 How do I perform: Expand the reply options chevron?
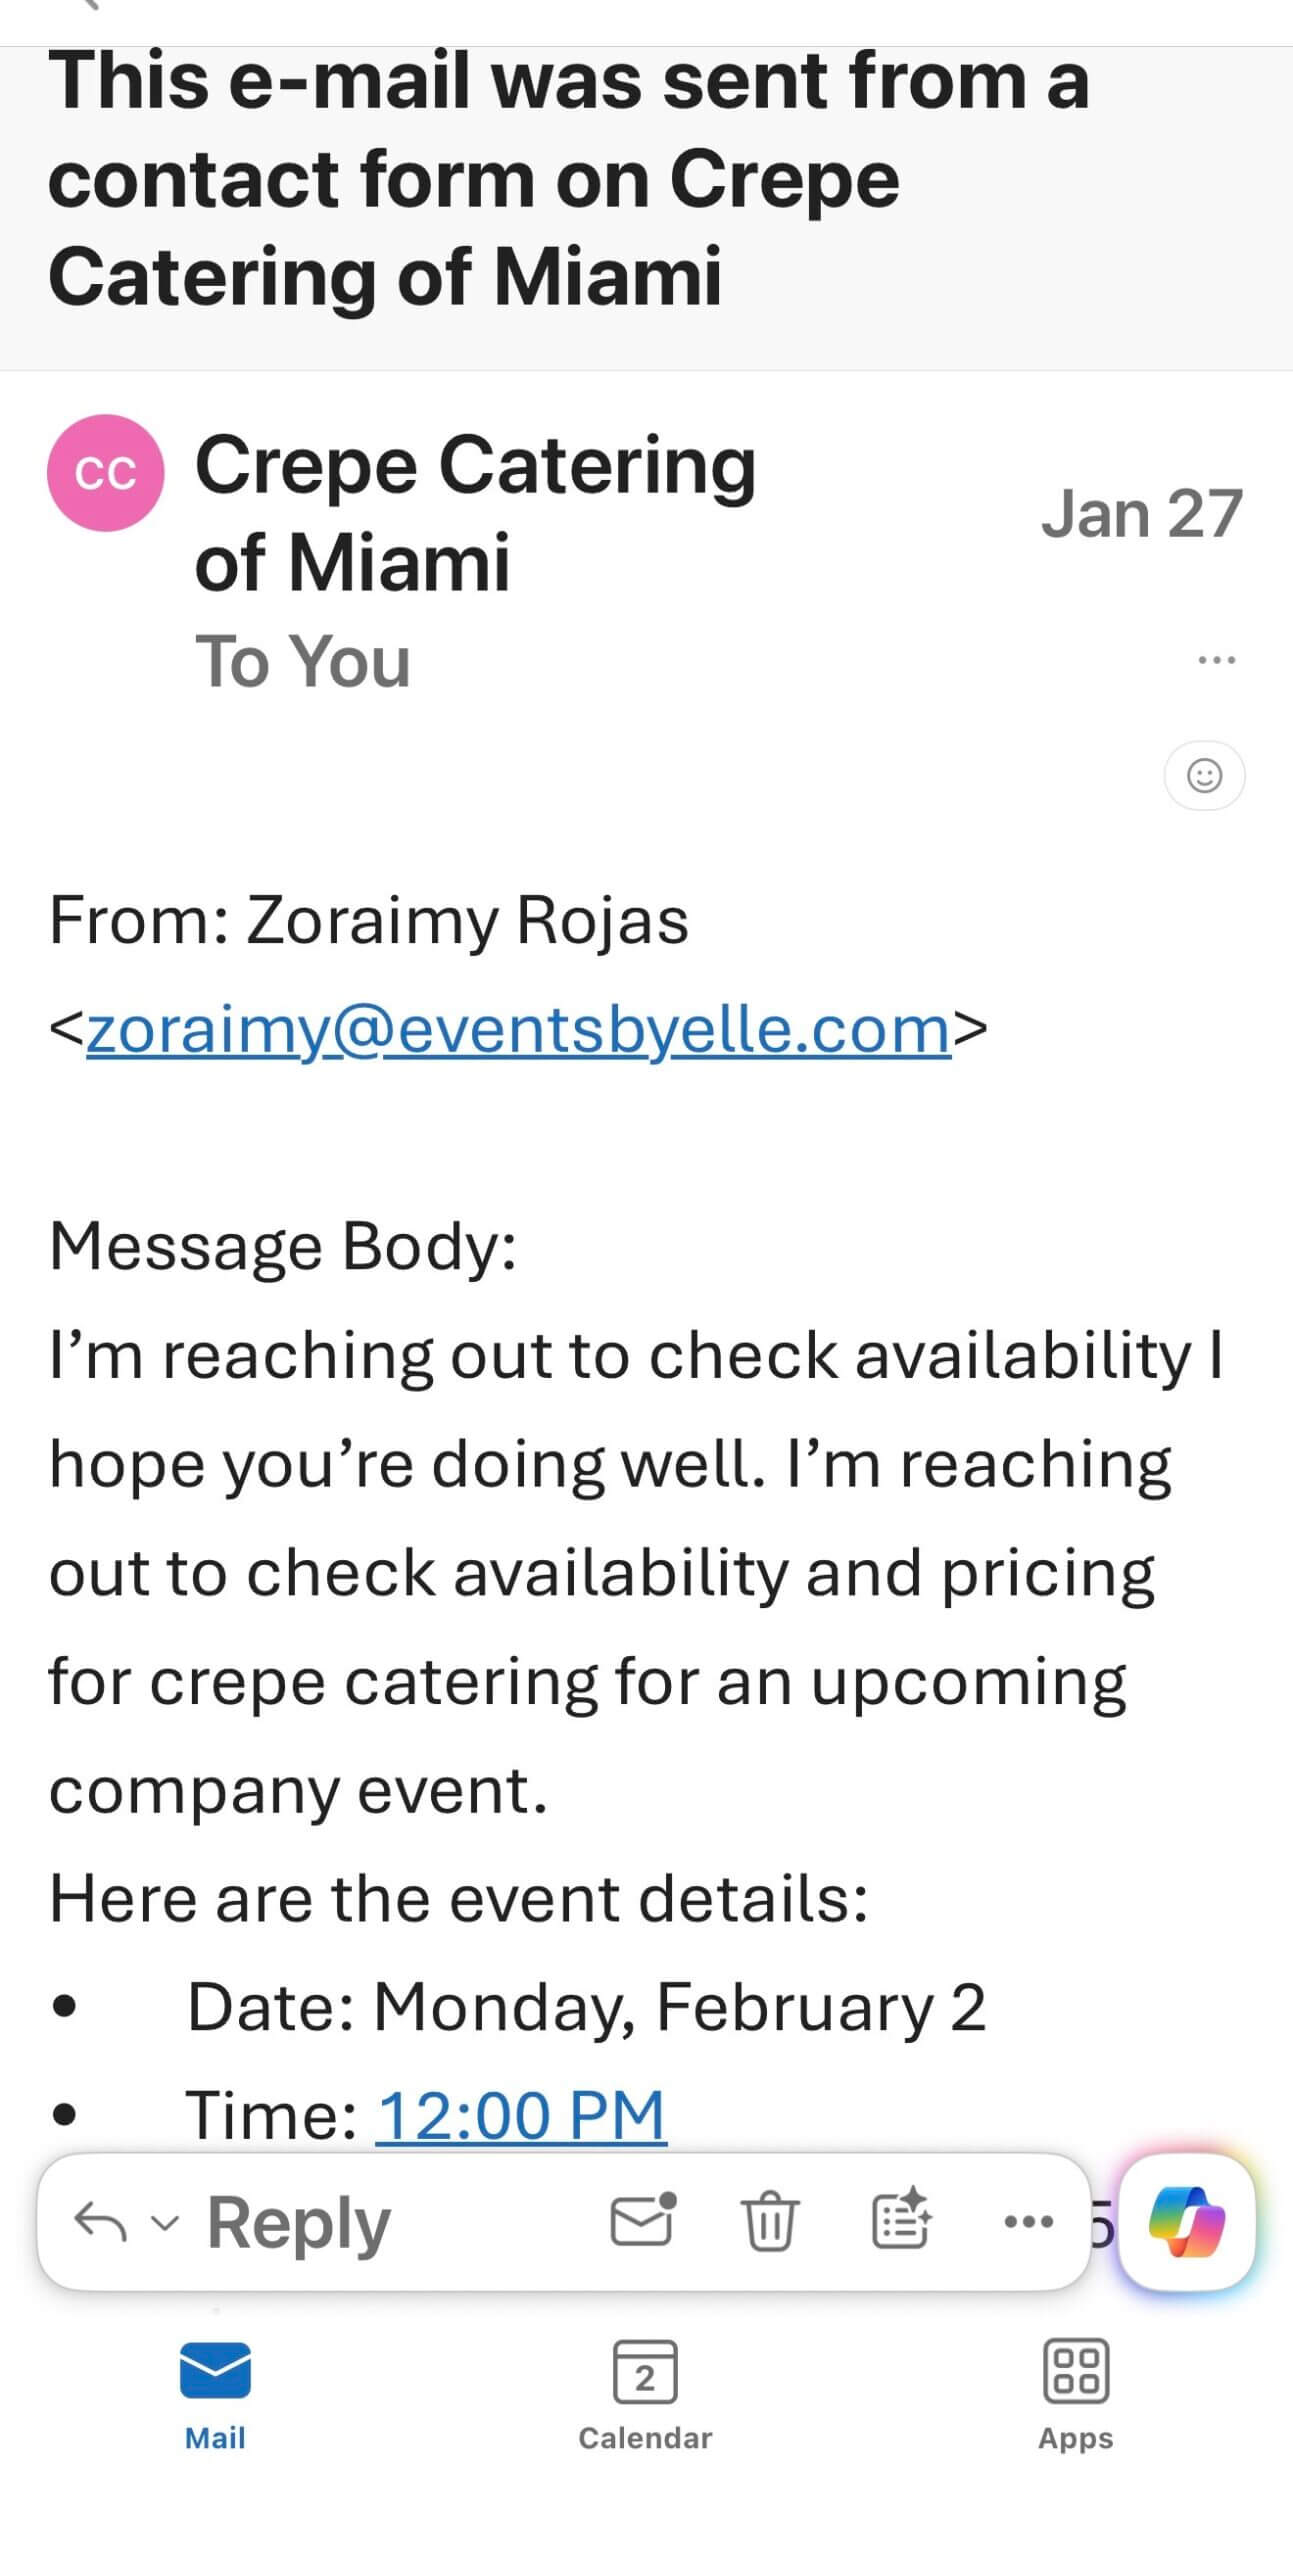[x=165, y=2223]
